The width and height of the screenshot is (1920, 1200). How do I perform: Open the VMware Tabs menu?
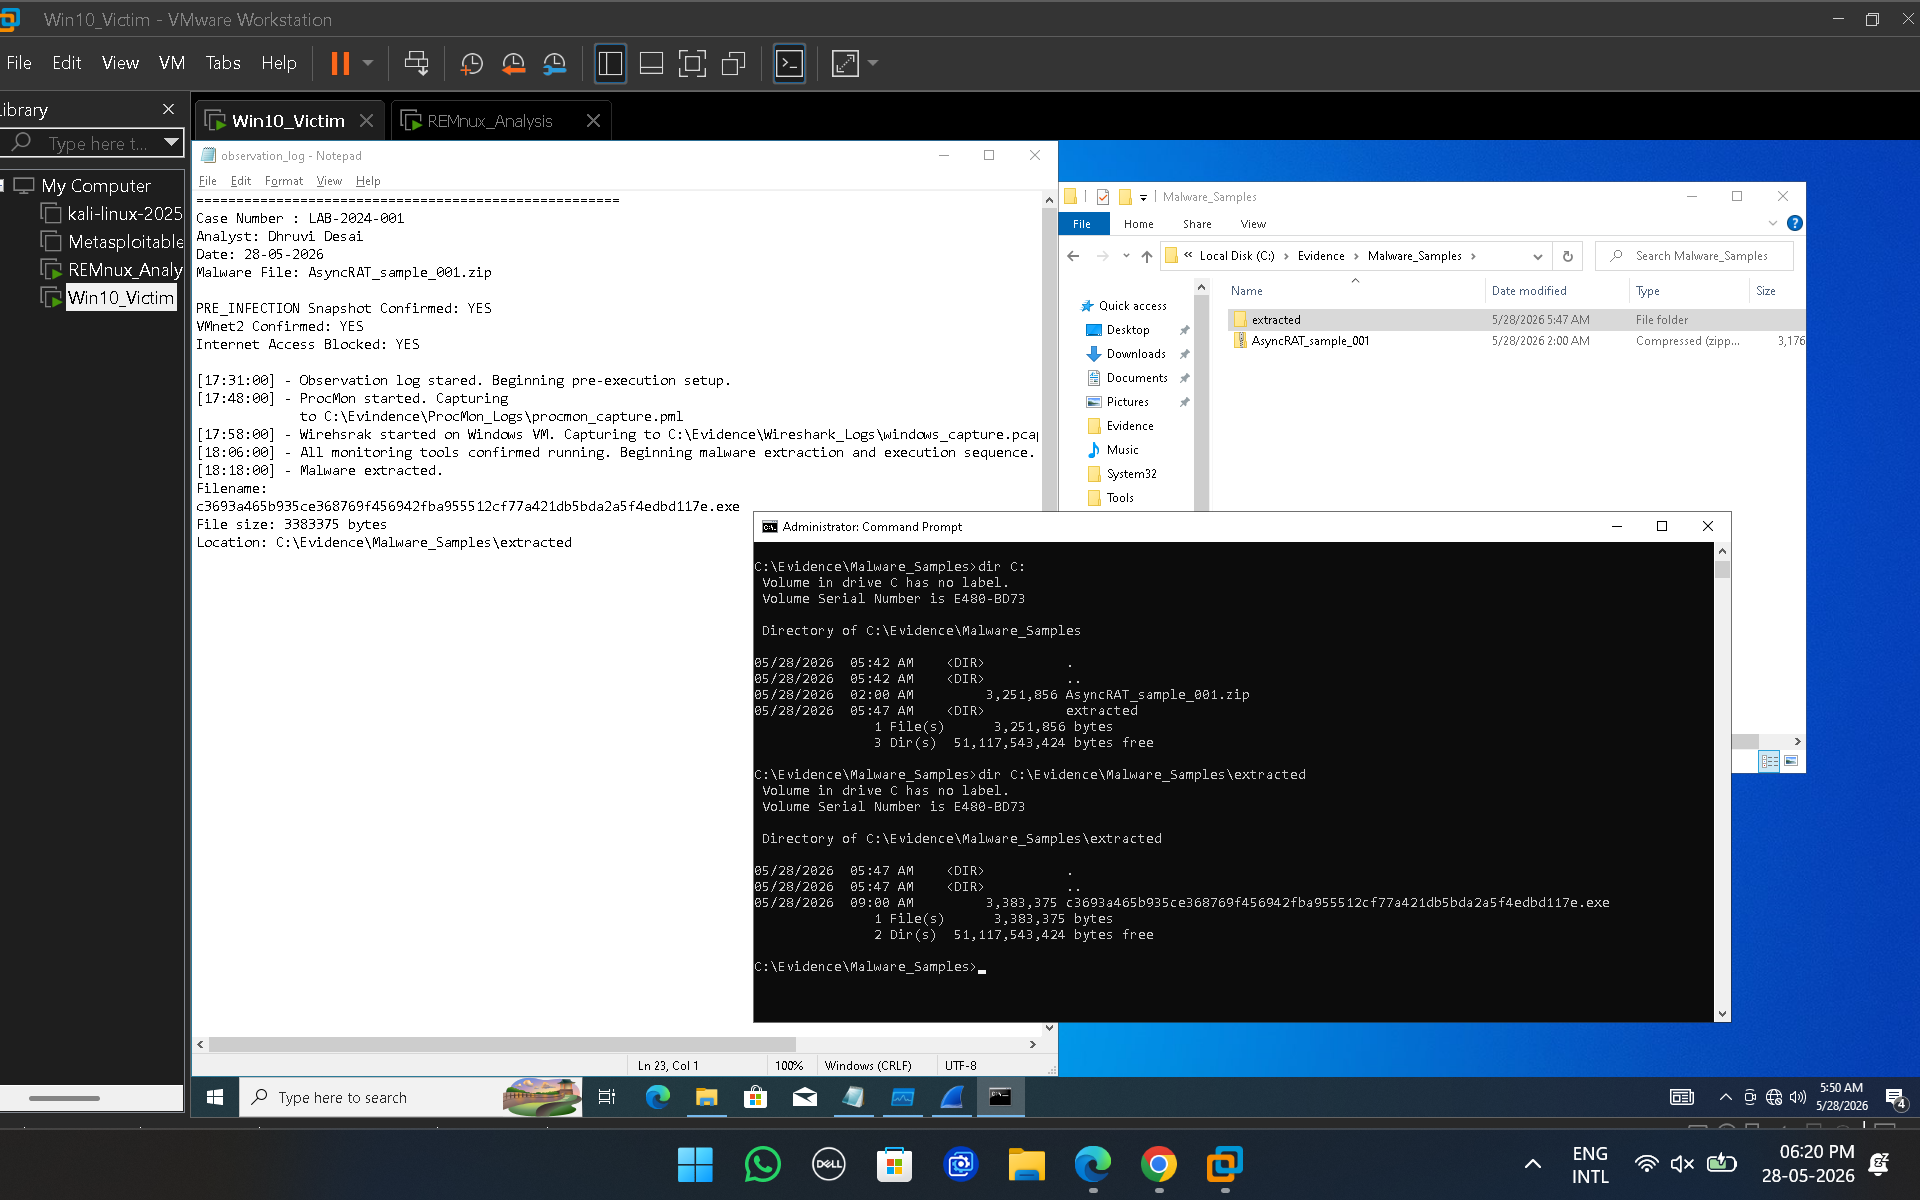click(x=223, y=63)
